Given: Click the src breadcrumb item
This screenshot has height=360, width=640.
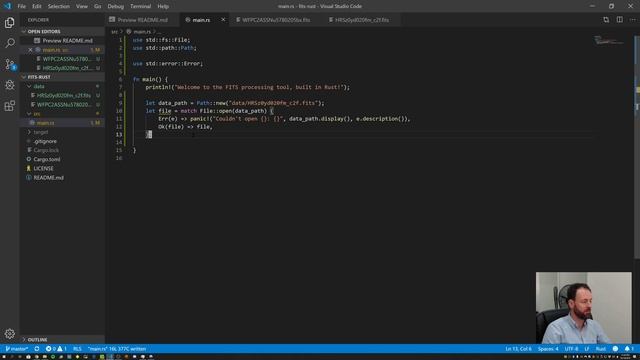Looking at the screenshot, I should tap(114, 31).
